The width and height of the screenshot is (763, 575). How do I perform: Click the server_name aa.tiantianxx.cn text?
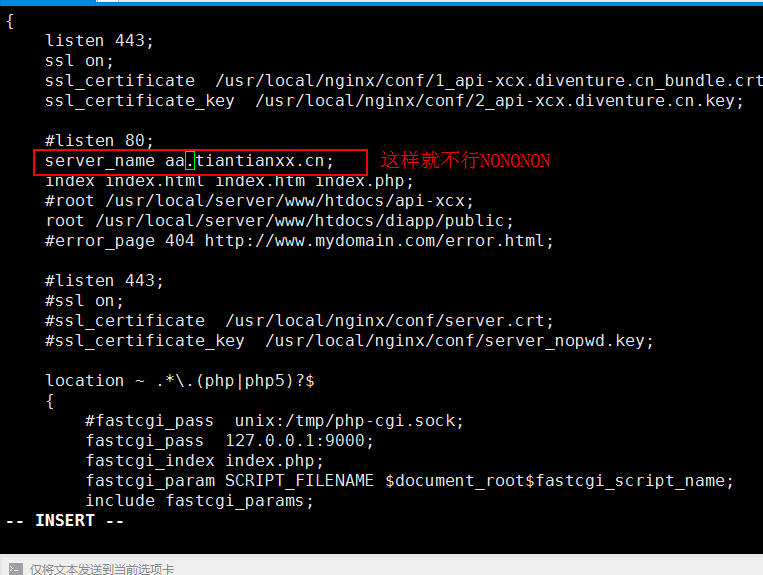click(189, 161)
